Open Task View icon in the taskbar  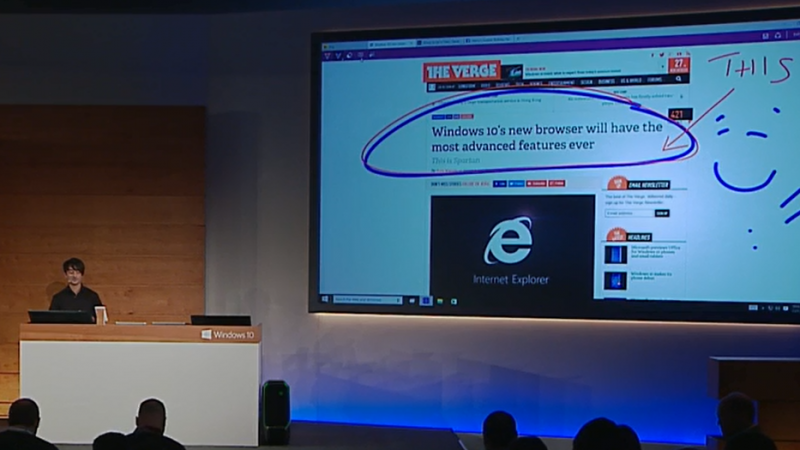coord(412,301)
